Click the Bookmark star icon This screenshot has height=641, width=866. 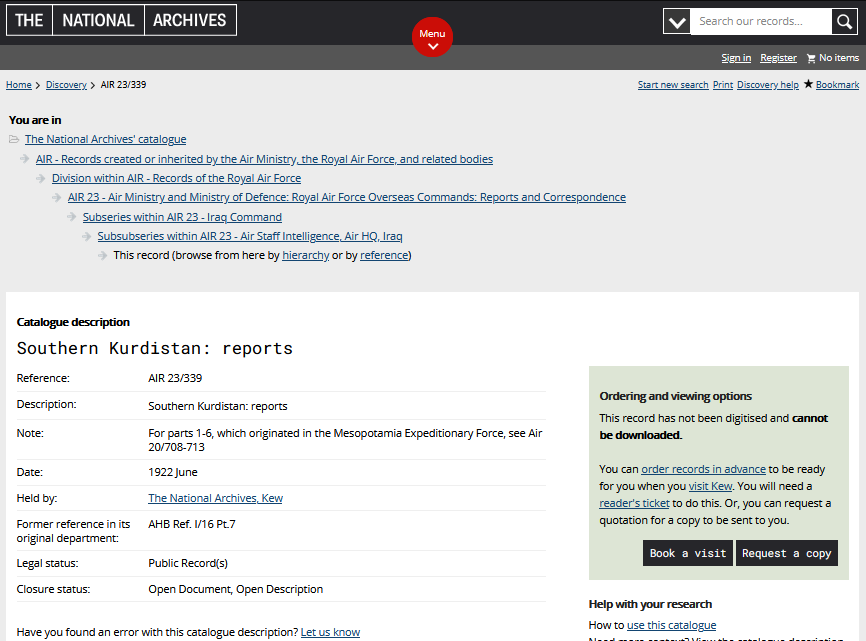point(809,84)
